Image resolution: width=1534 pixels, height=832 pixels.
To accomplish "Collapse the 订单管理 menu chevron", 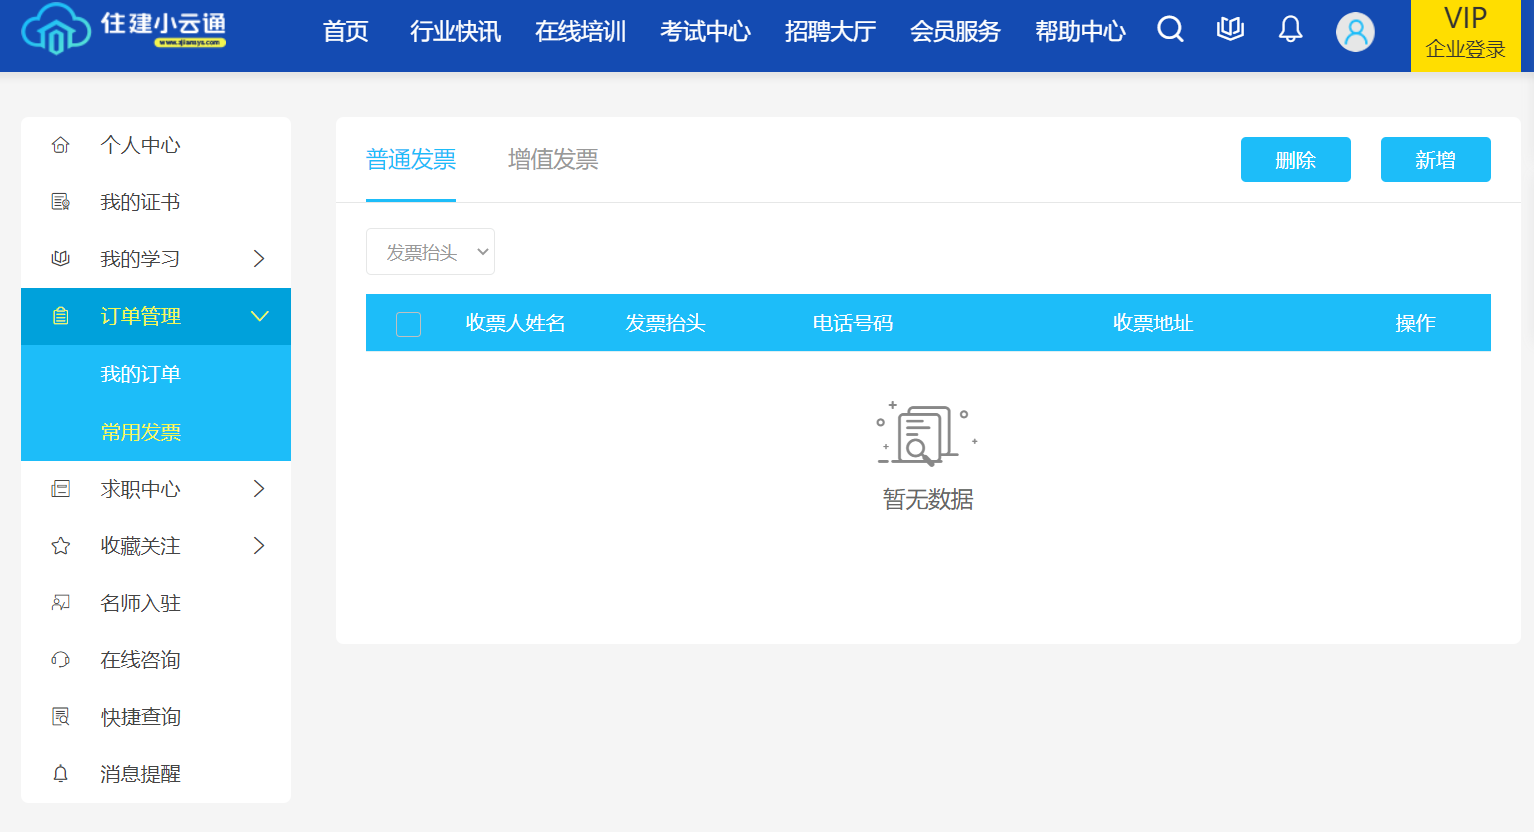I will click(259, 317).
